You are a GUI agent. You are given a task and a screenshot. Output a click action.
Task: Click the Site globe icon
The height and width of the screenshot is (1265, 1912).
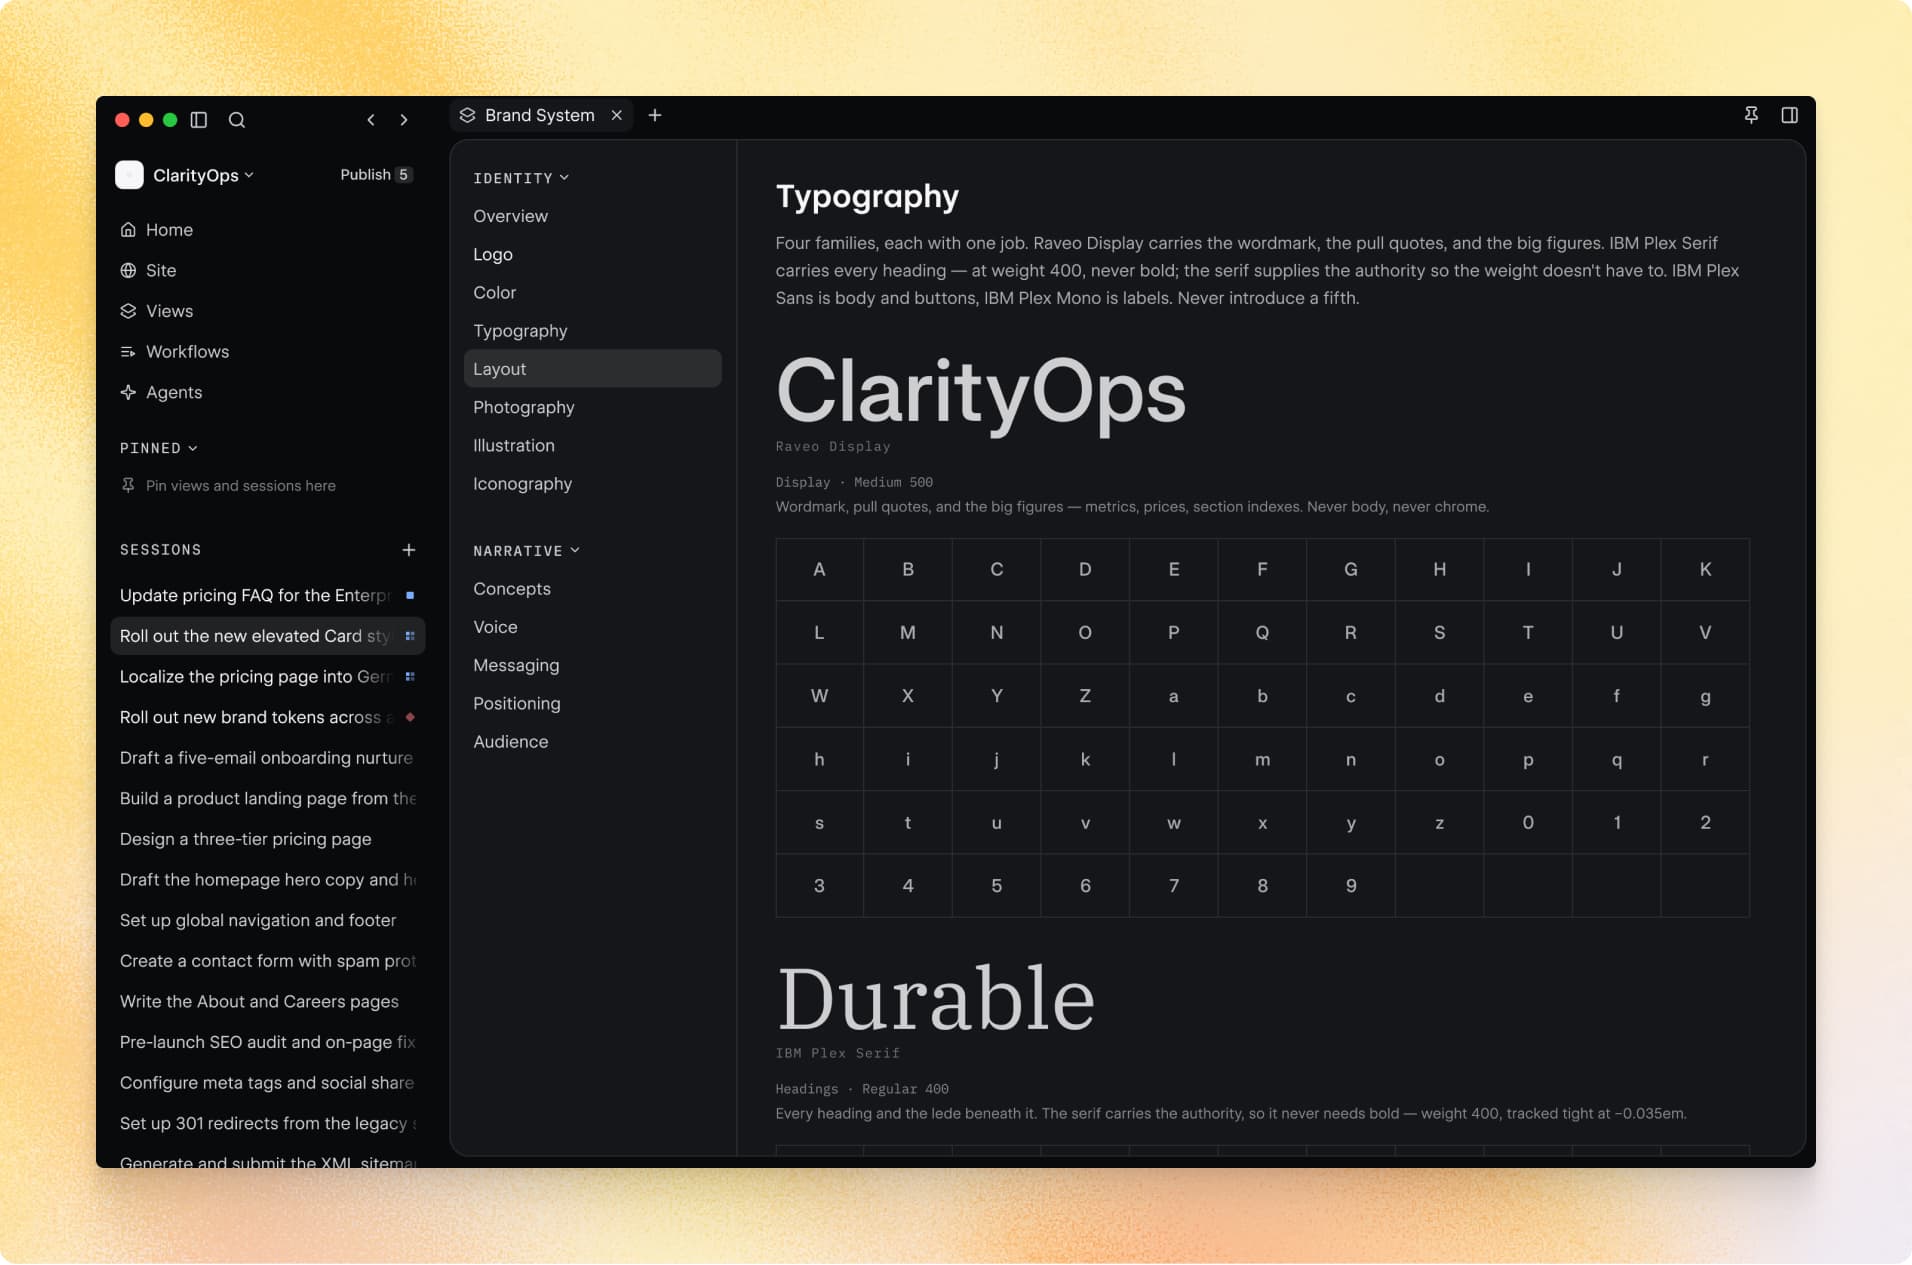pos(128,271)
